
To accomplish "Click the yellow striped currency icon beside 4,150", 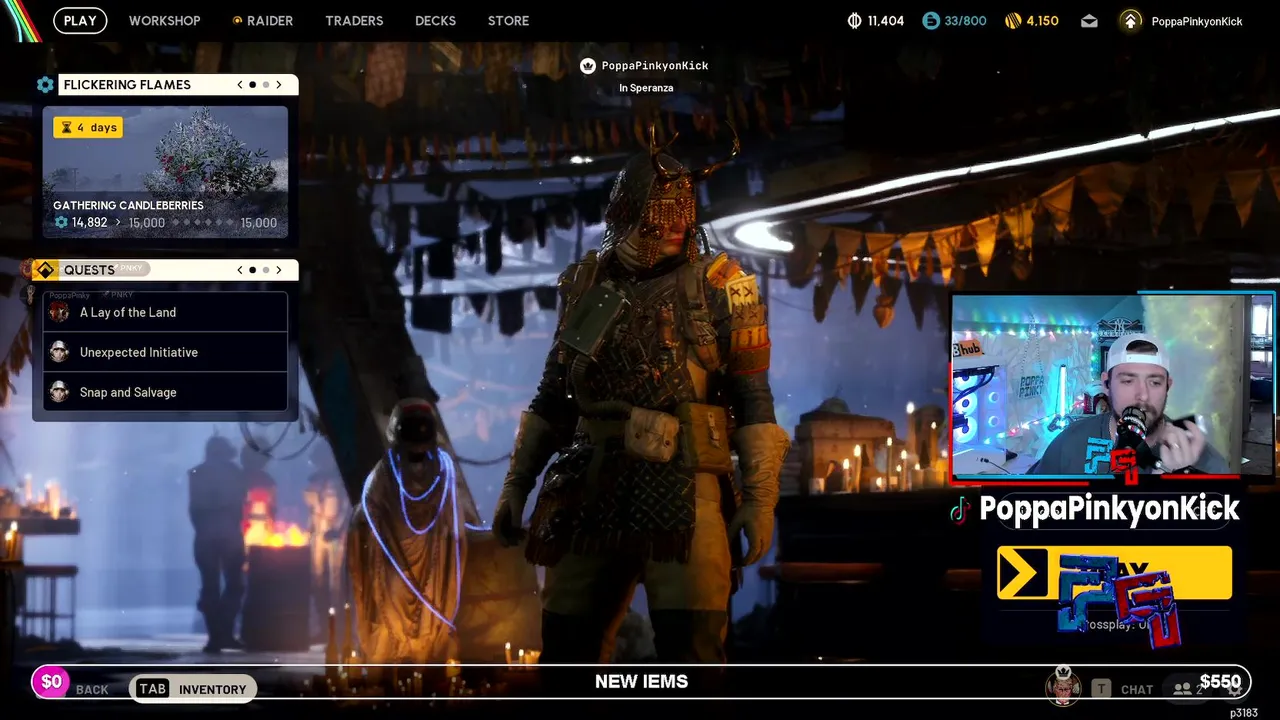I will 1013,21.
